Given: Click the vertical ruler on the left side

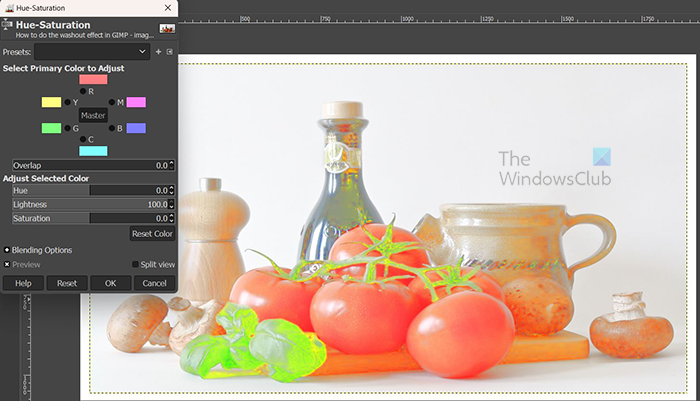Looking at the screenshot, I should [x=25, y=346].
